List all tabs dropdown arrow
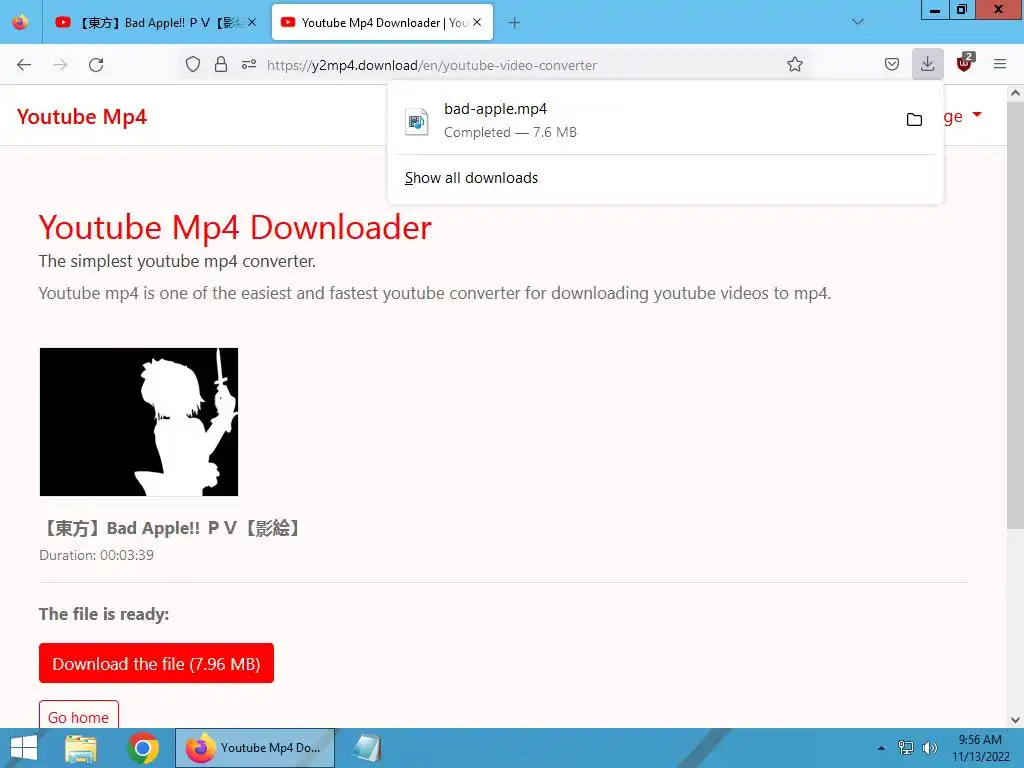The image size is (1024, 768). 858,22
